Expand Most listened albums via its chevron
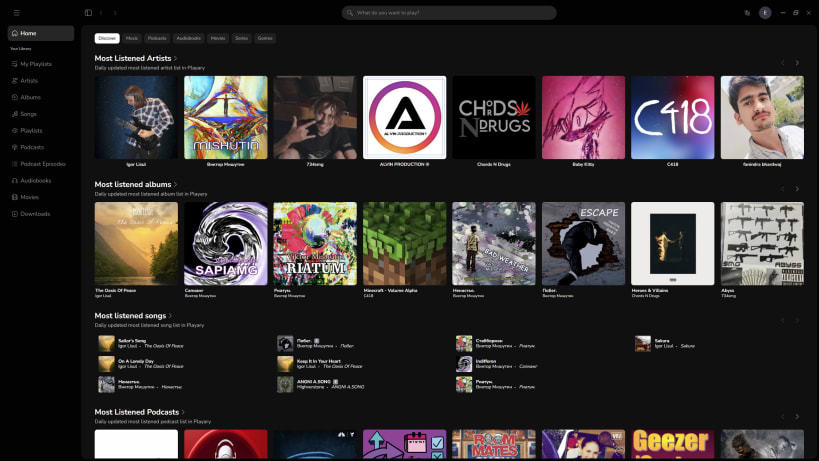This screenshot has height=461, width=819. pos(176,184)
